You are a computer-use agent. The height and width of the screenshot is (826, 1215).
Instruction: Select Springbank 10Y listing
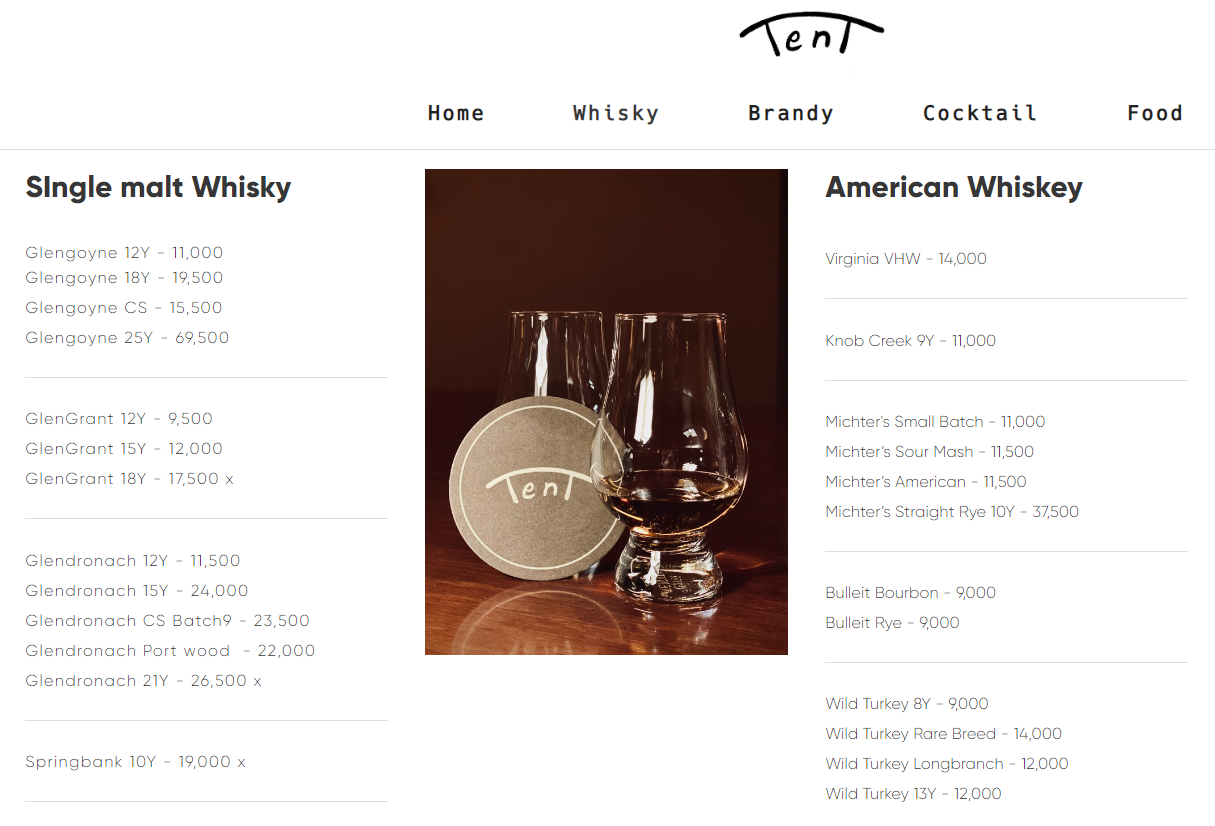click(135, 762)
